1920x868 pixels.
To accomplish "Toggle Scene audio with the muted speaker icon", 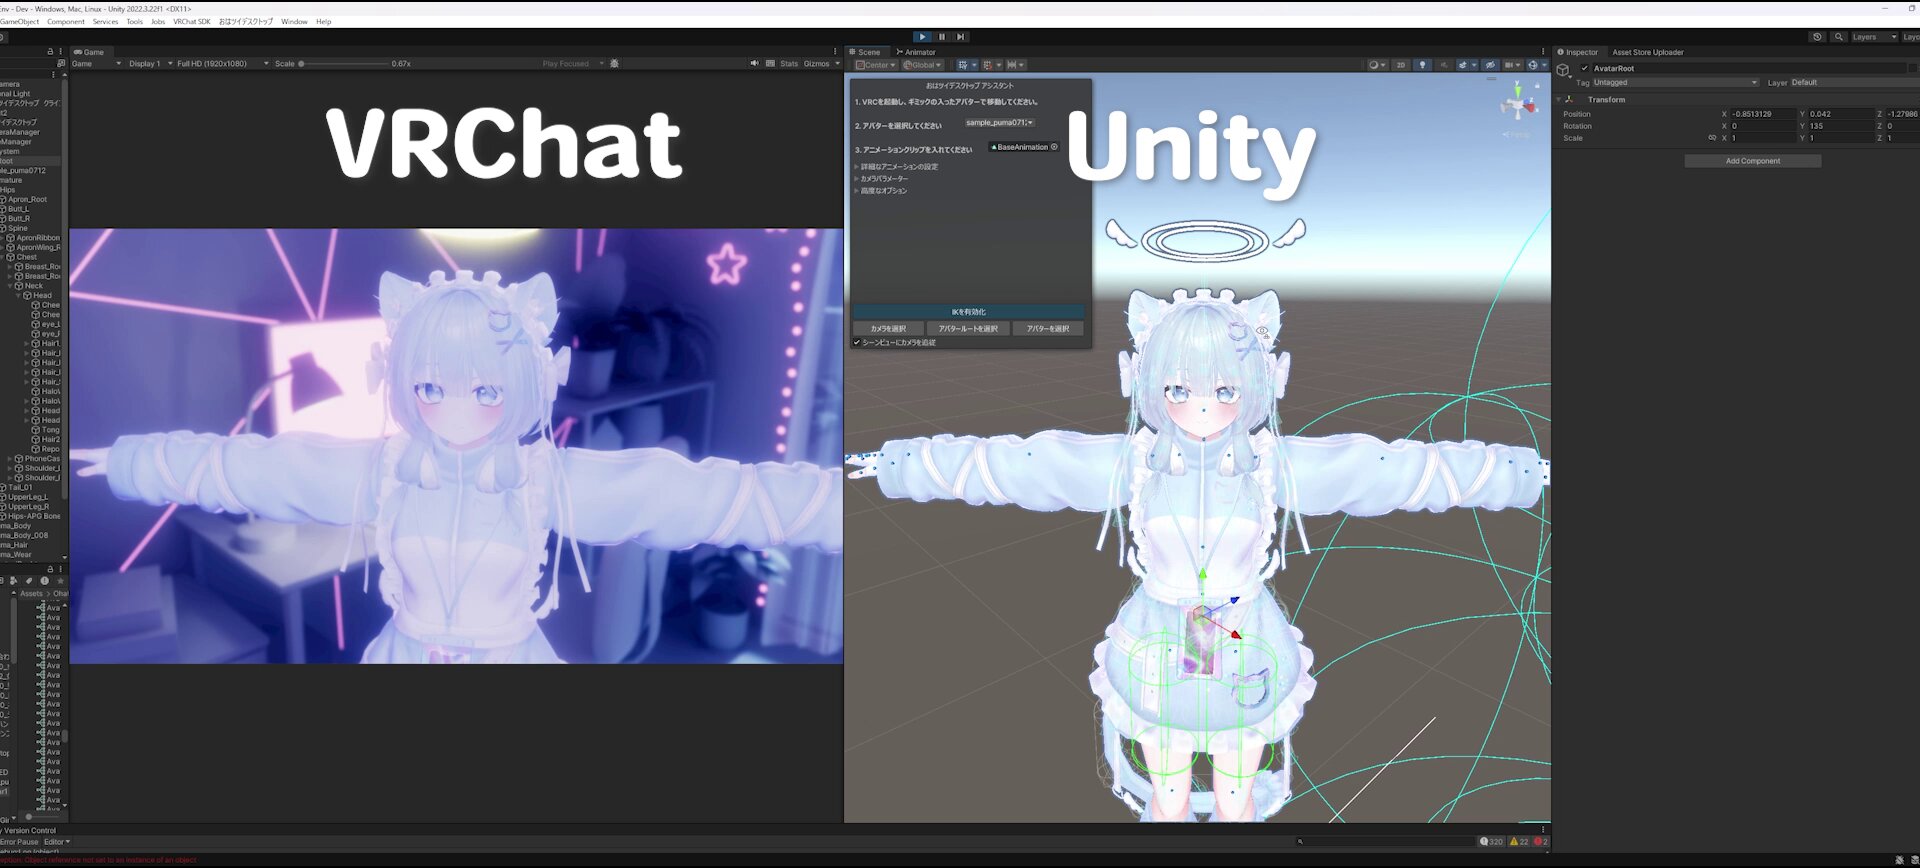I will pos(1443,65).
